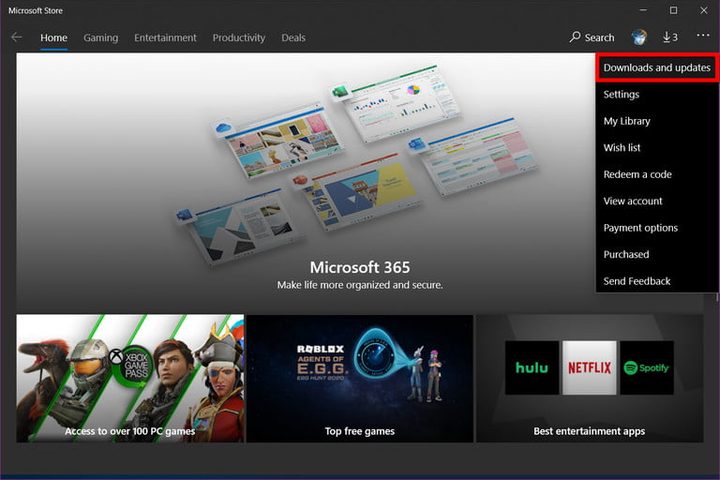Click the Spotify logo

pos(647,367)
